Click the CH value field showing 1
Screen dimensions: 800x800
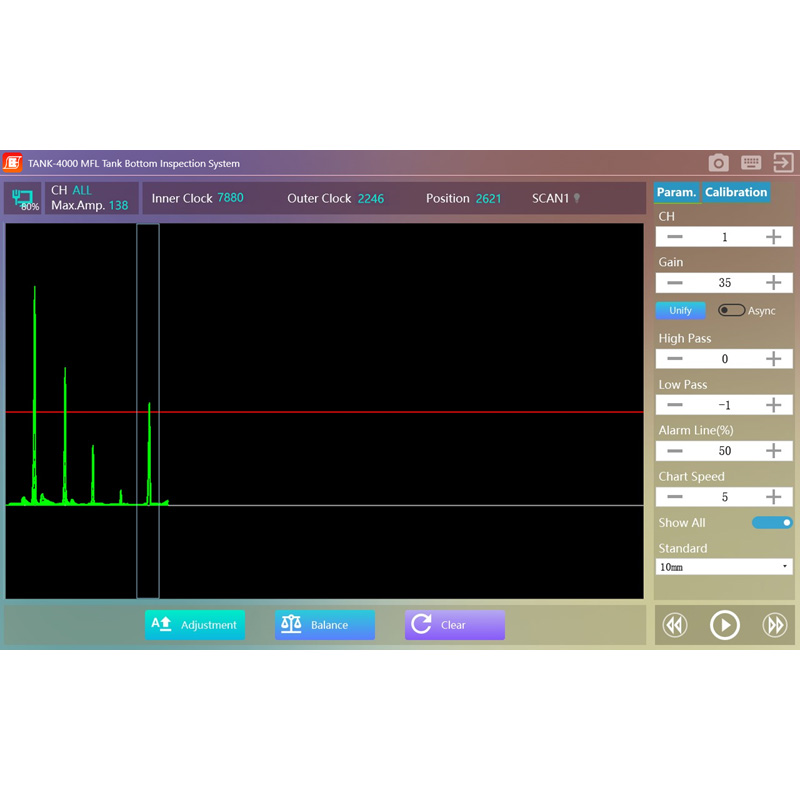coord(724,237)
